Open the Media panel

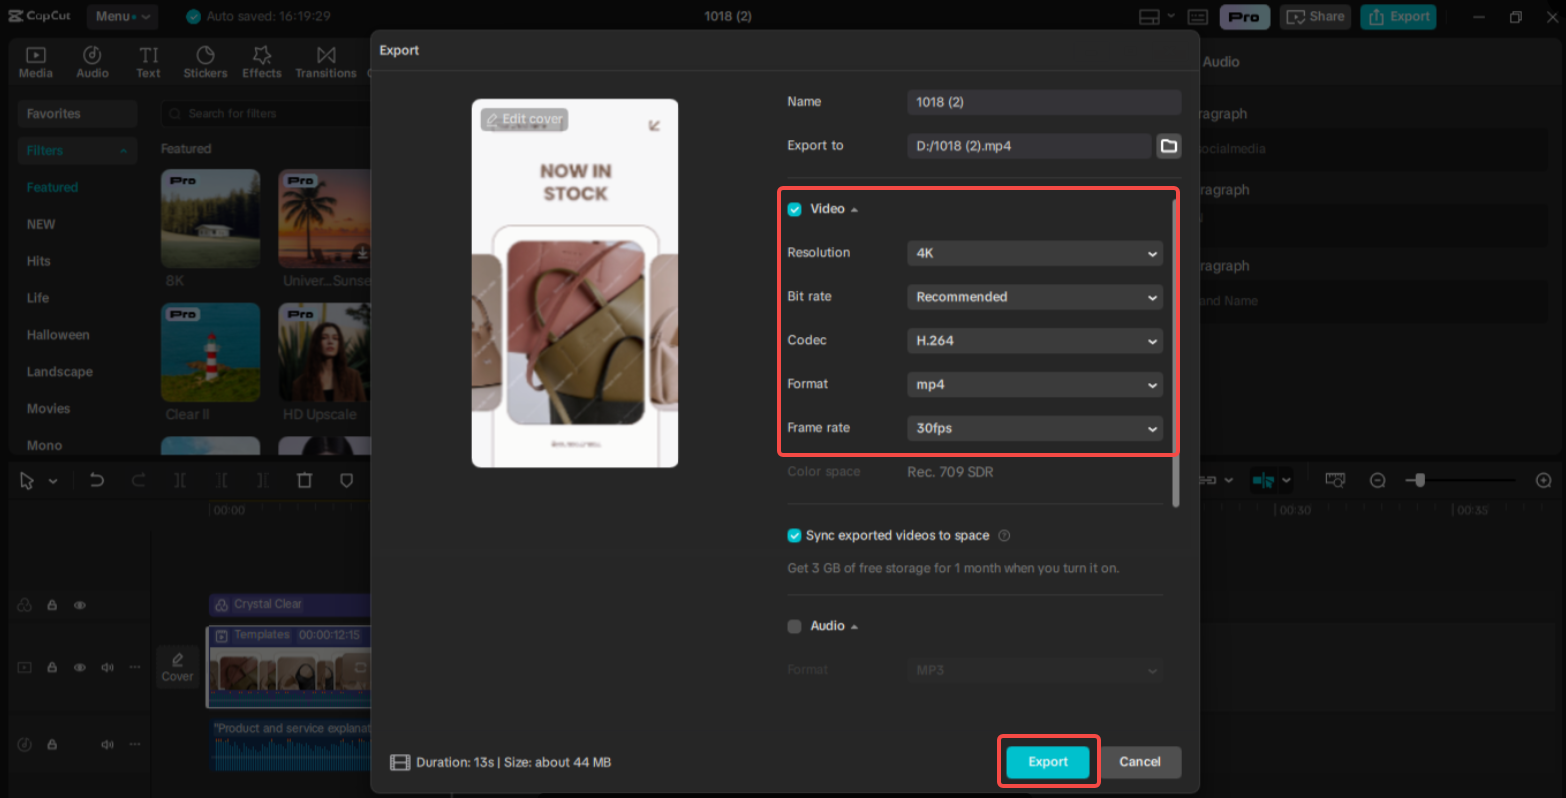tap(36, 61)
